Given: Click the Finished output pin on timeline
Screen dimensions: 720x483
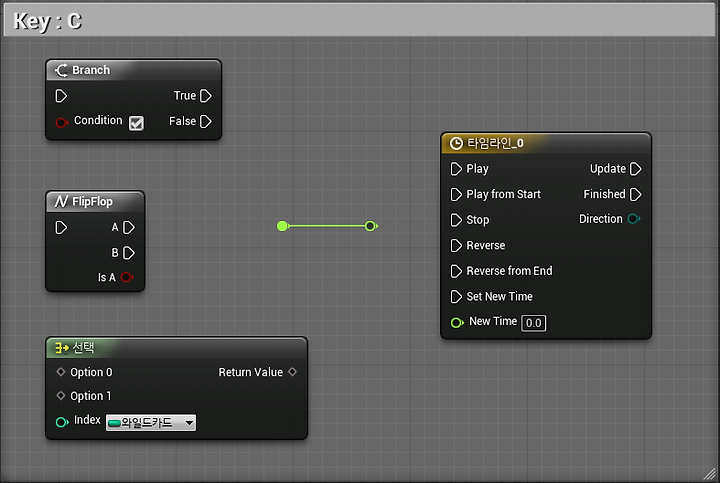Looking at the screenshot, I should [636, 195].
